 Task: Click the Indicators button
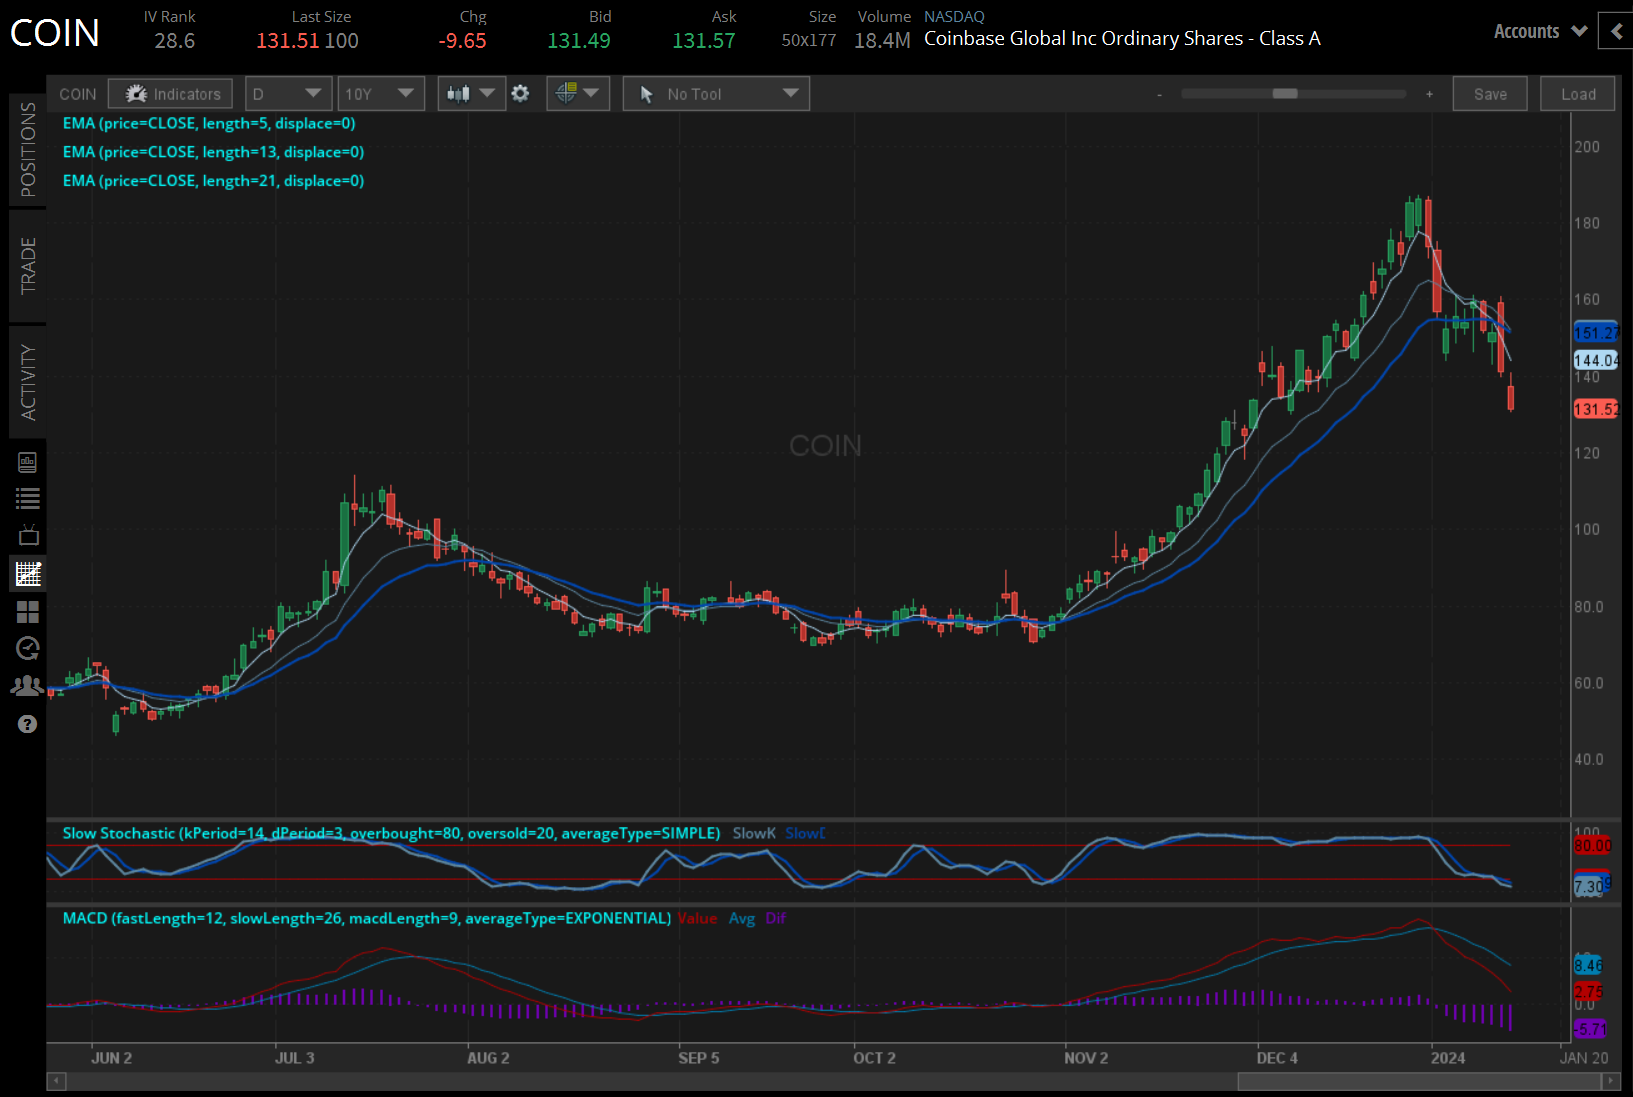point(171,94)
